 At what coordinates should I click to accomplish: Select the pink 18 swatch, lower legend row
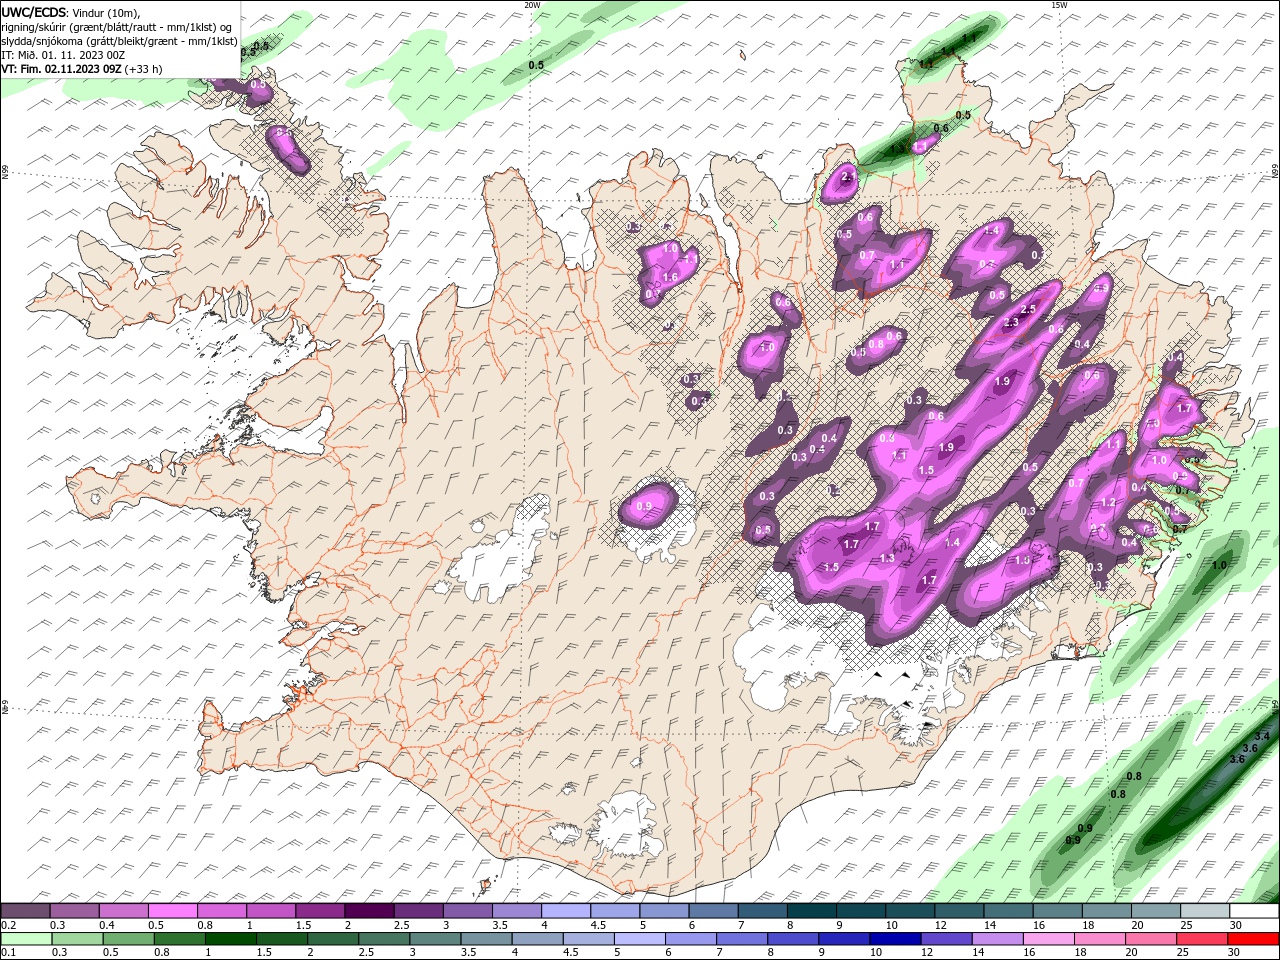(1100, 938)
